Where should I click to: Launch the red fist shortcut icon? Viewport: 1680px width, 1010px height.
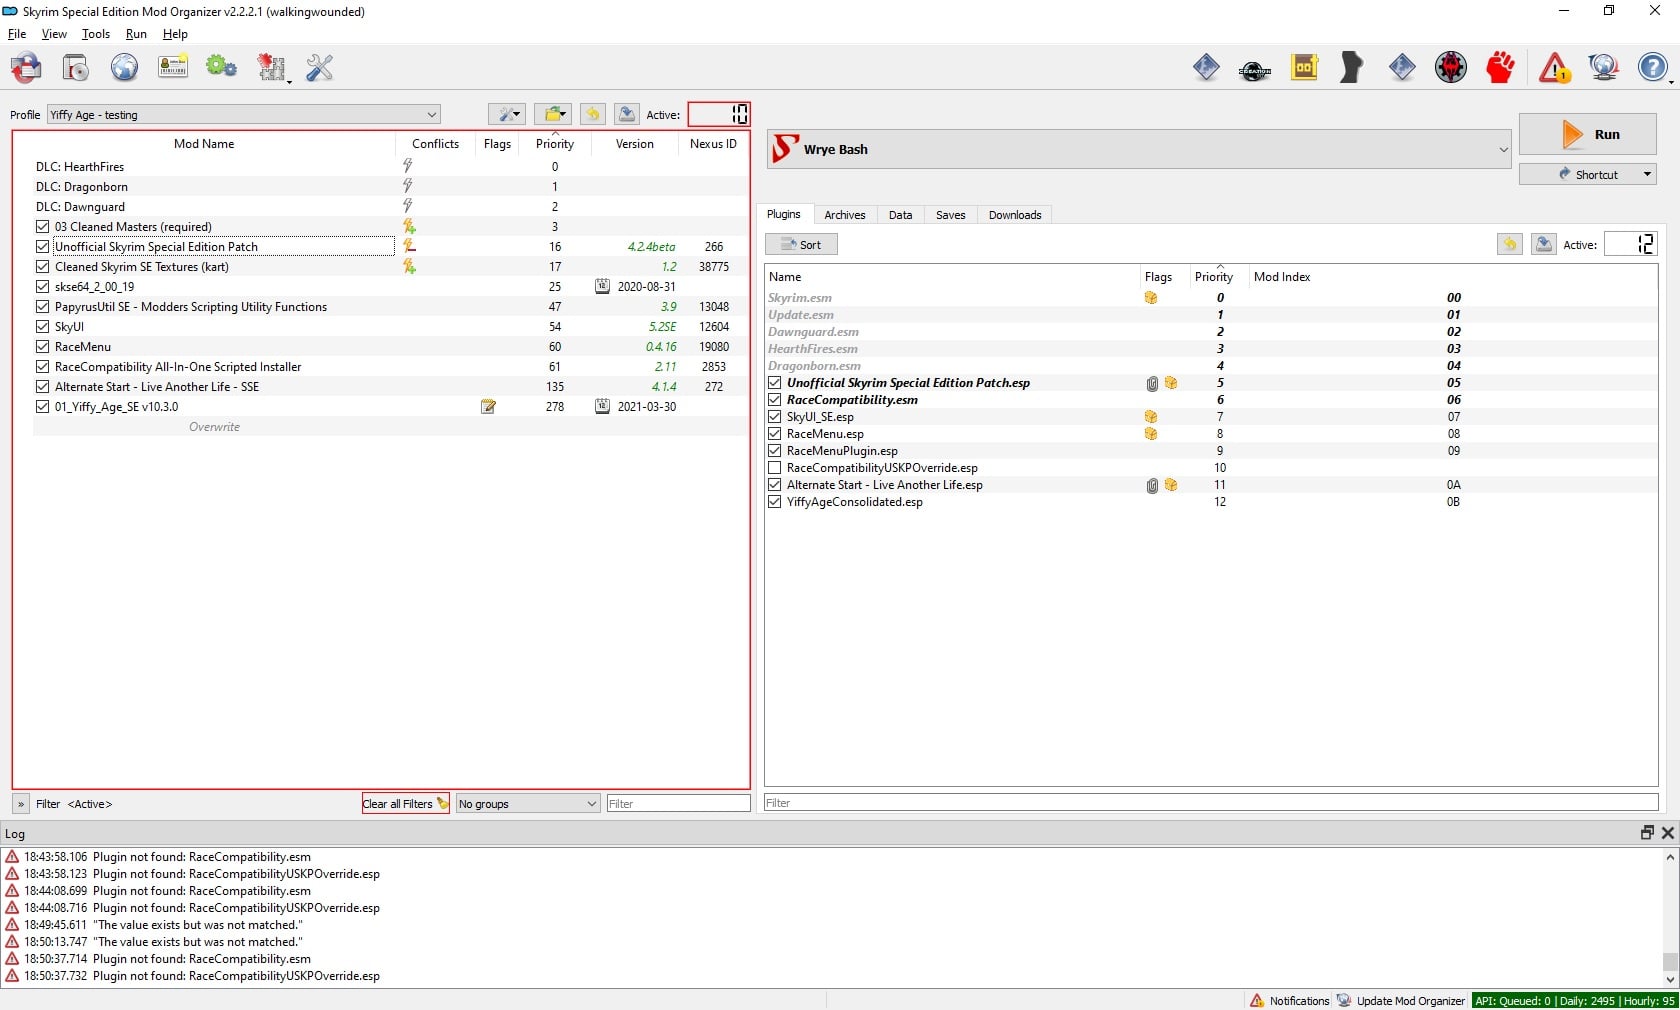pyautogui.click(x=1500, y=68)
